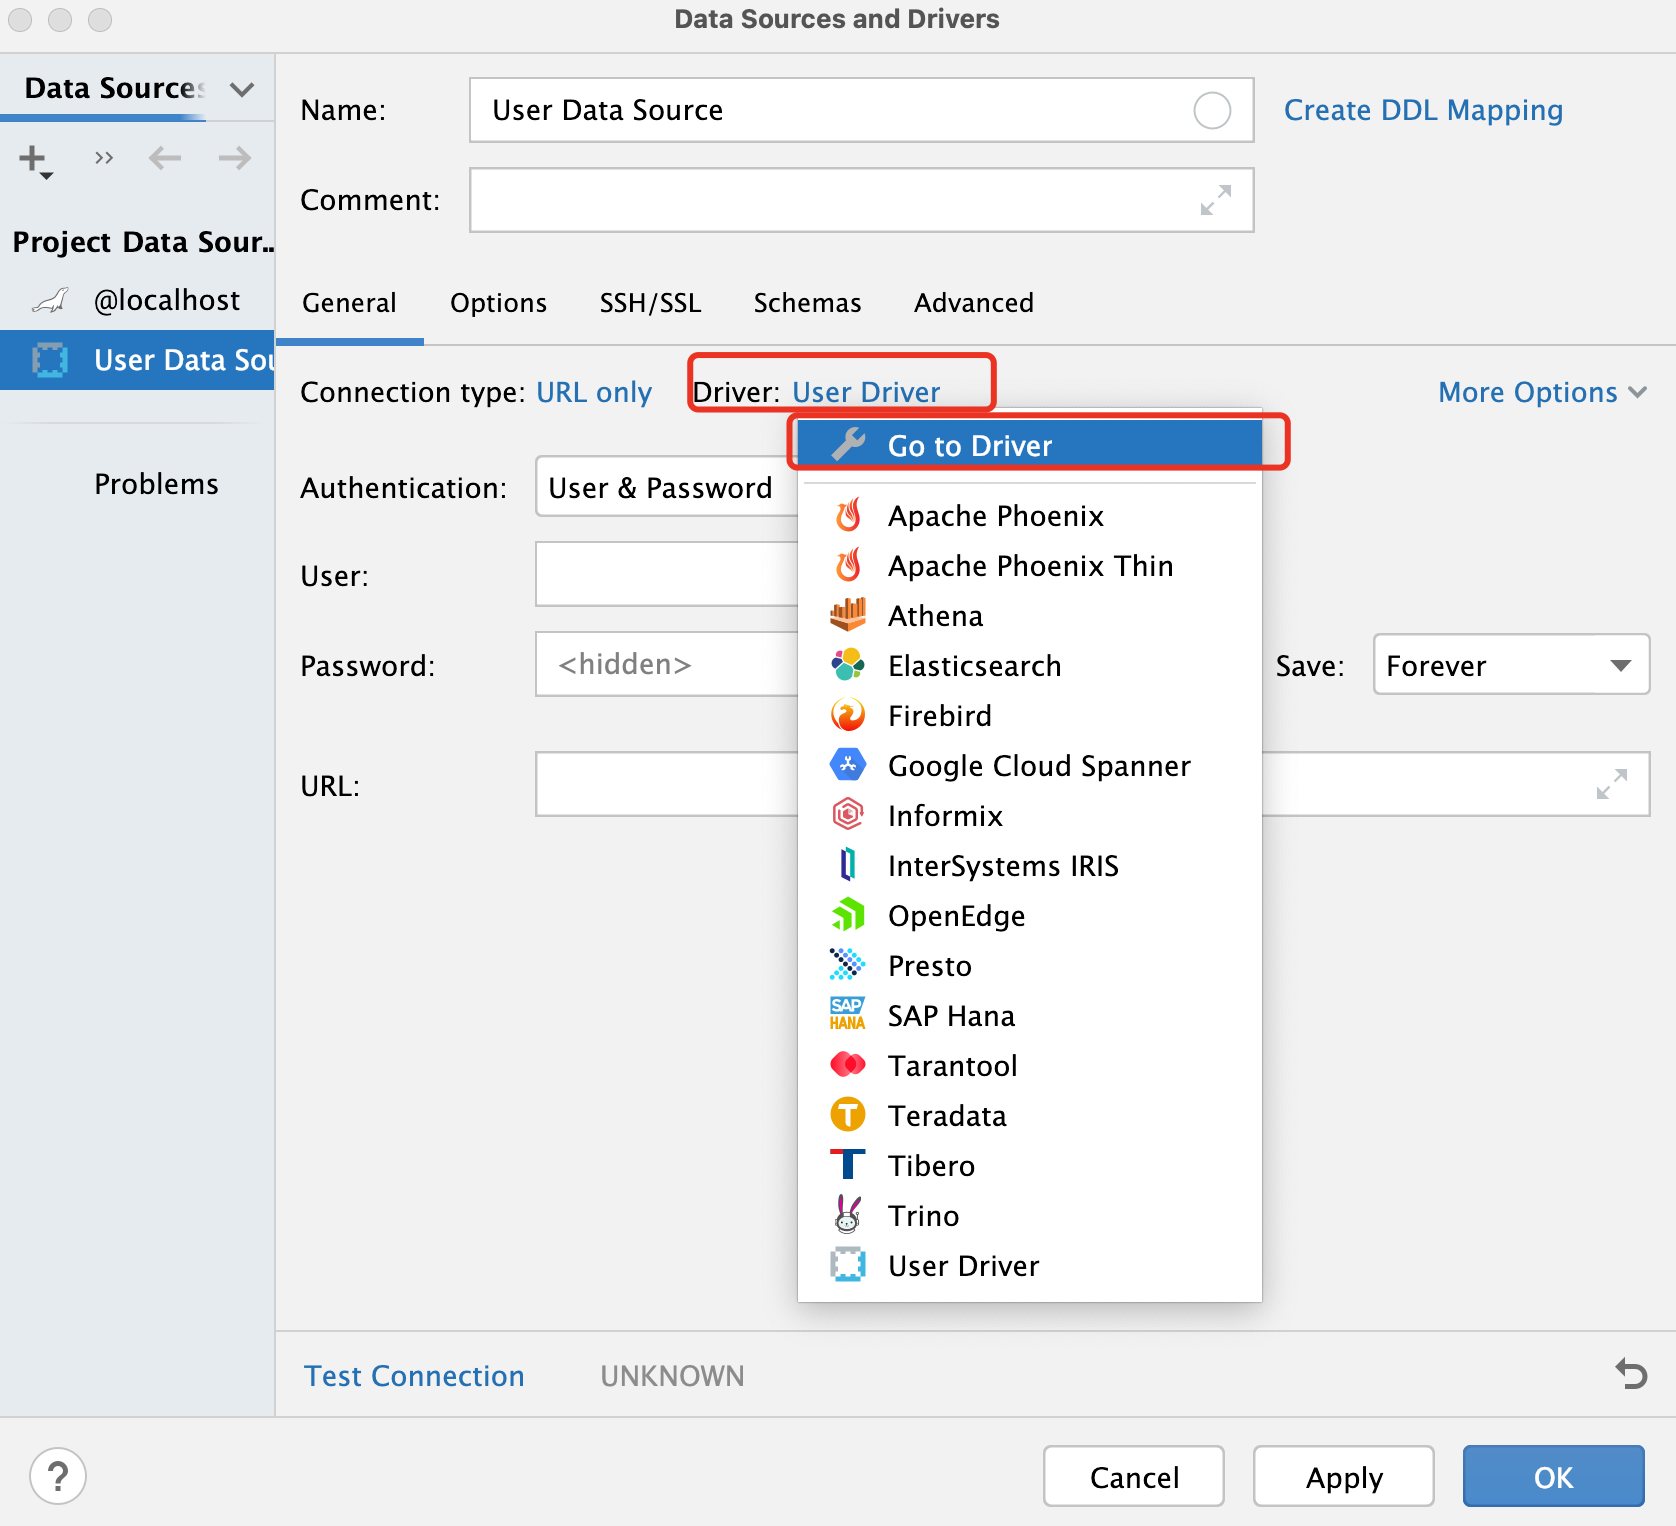
Task: Click the Tarantool driver icon
Action: click(x=848, y=1065)
